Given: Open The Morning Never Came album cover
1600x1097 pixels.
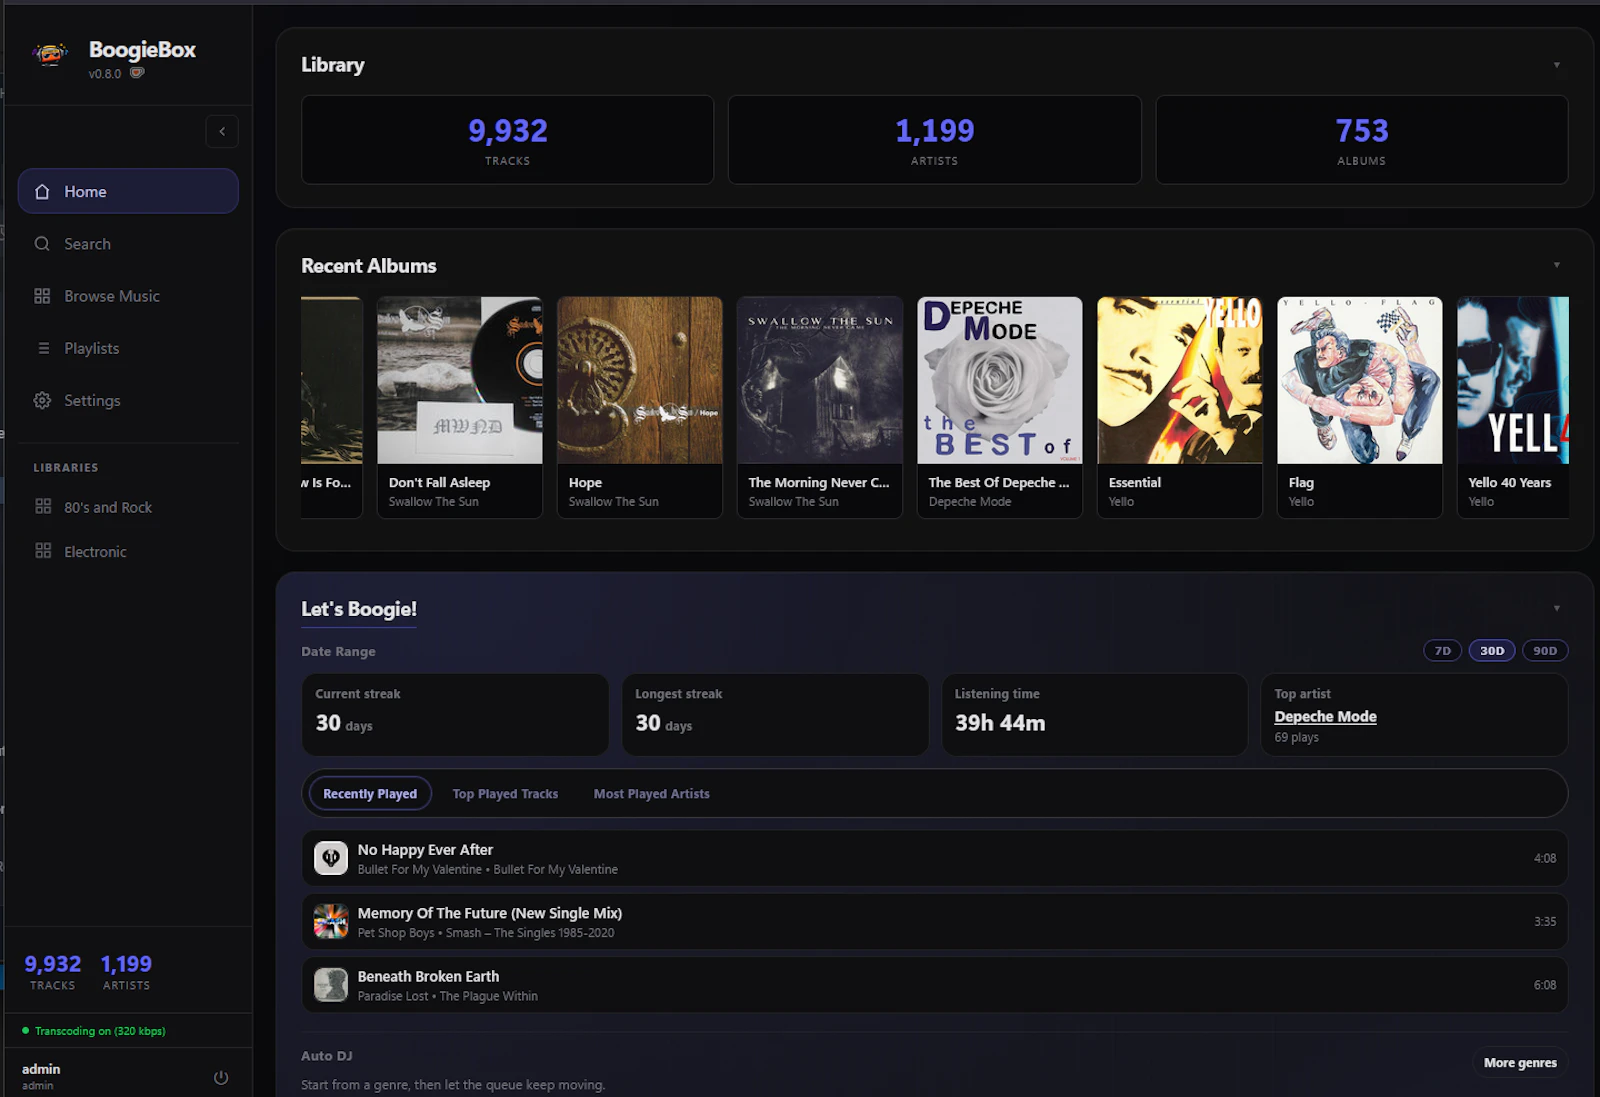Looking at the screenshot, I should click(x=820, y=380).
